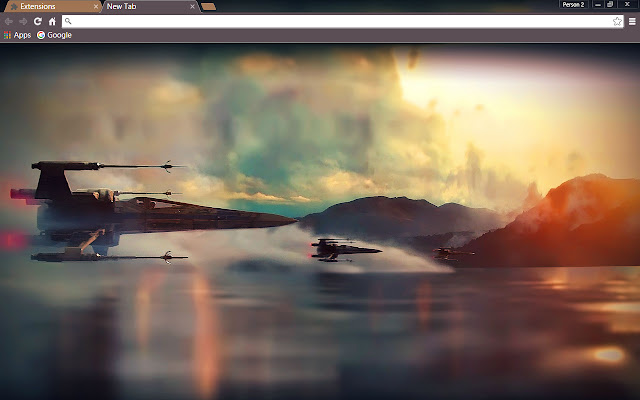Screen dimensions: 640x400
Task: Open the Person 2 profile switcher
Action: [573, 4]
